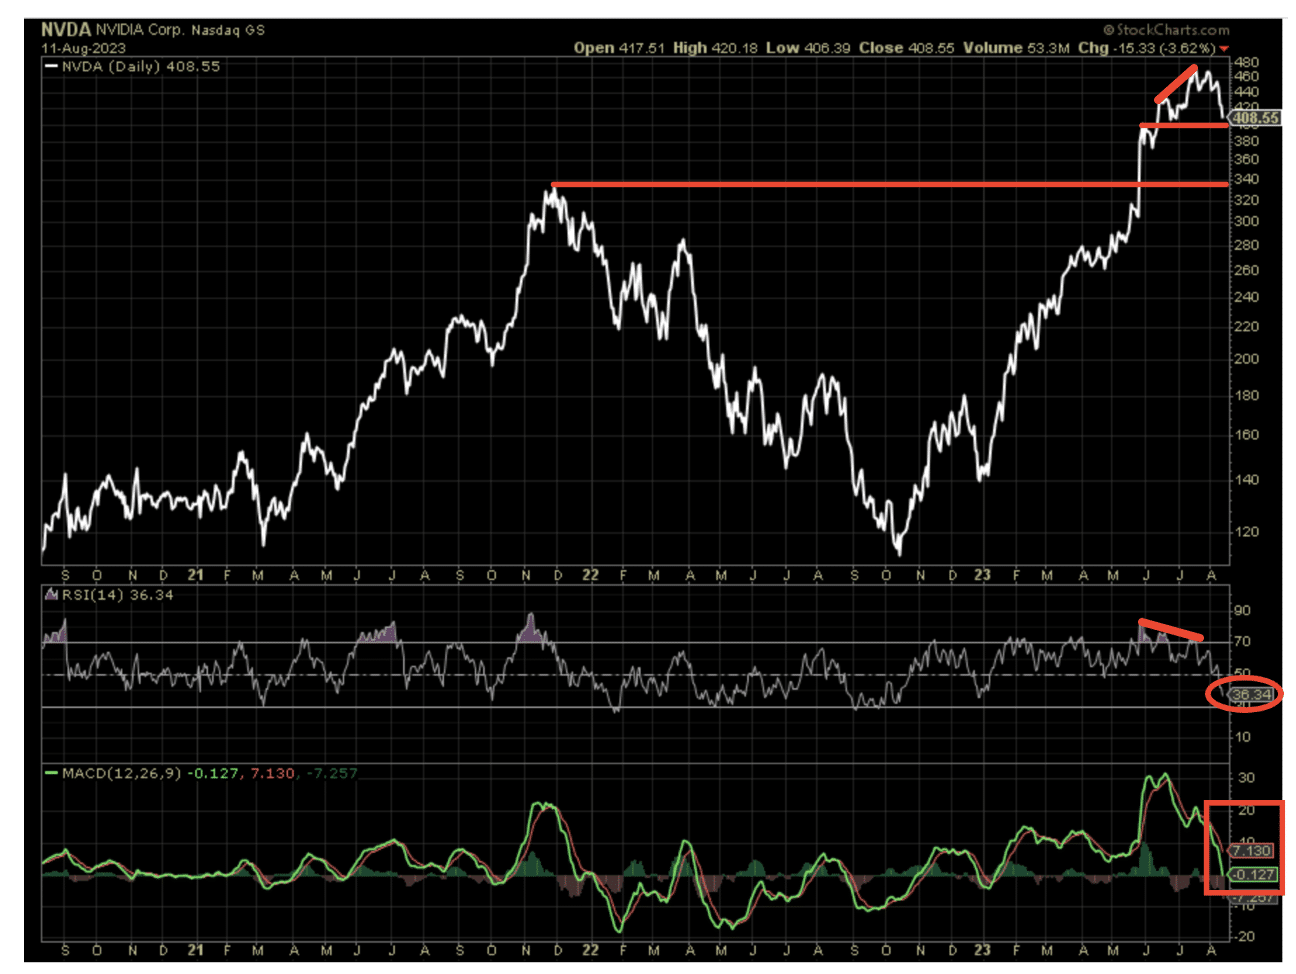The width and height of the screenshot is (1296, 974).
Task: Click the 408.55 current price tag
Action: (x=1255, y=118)
